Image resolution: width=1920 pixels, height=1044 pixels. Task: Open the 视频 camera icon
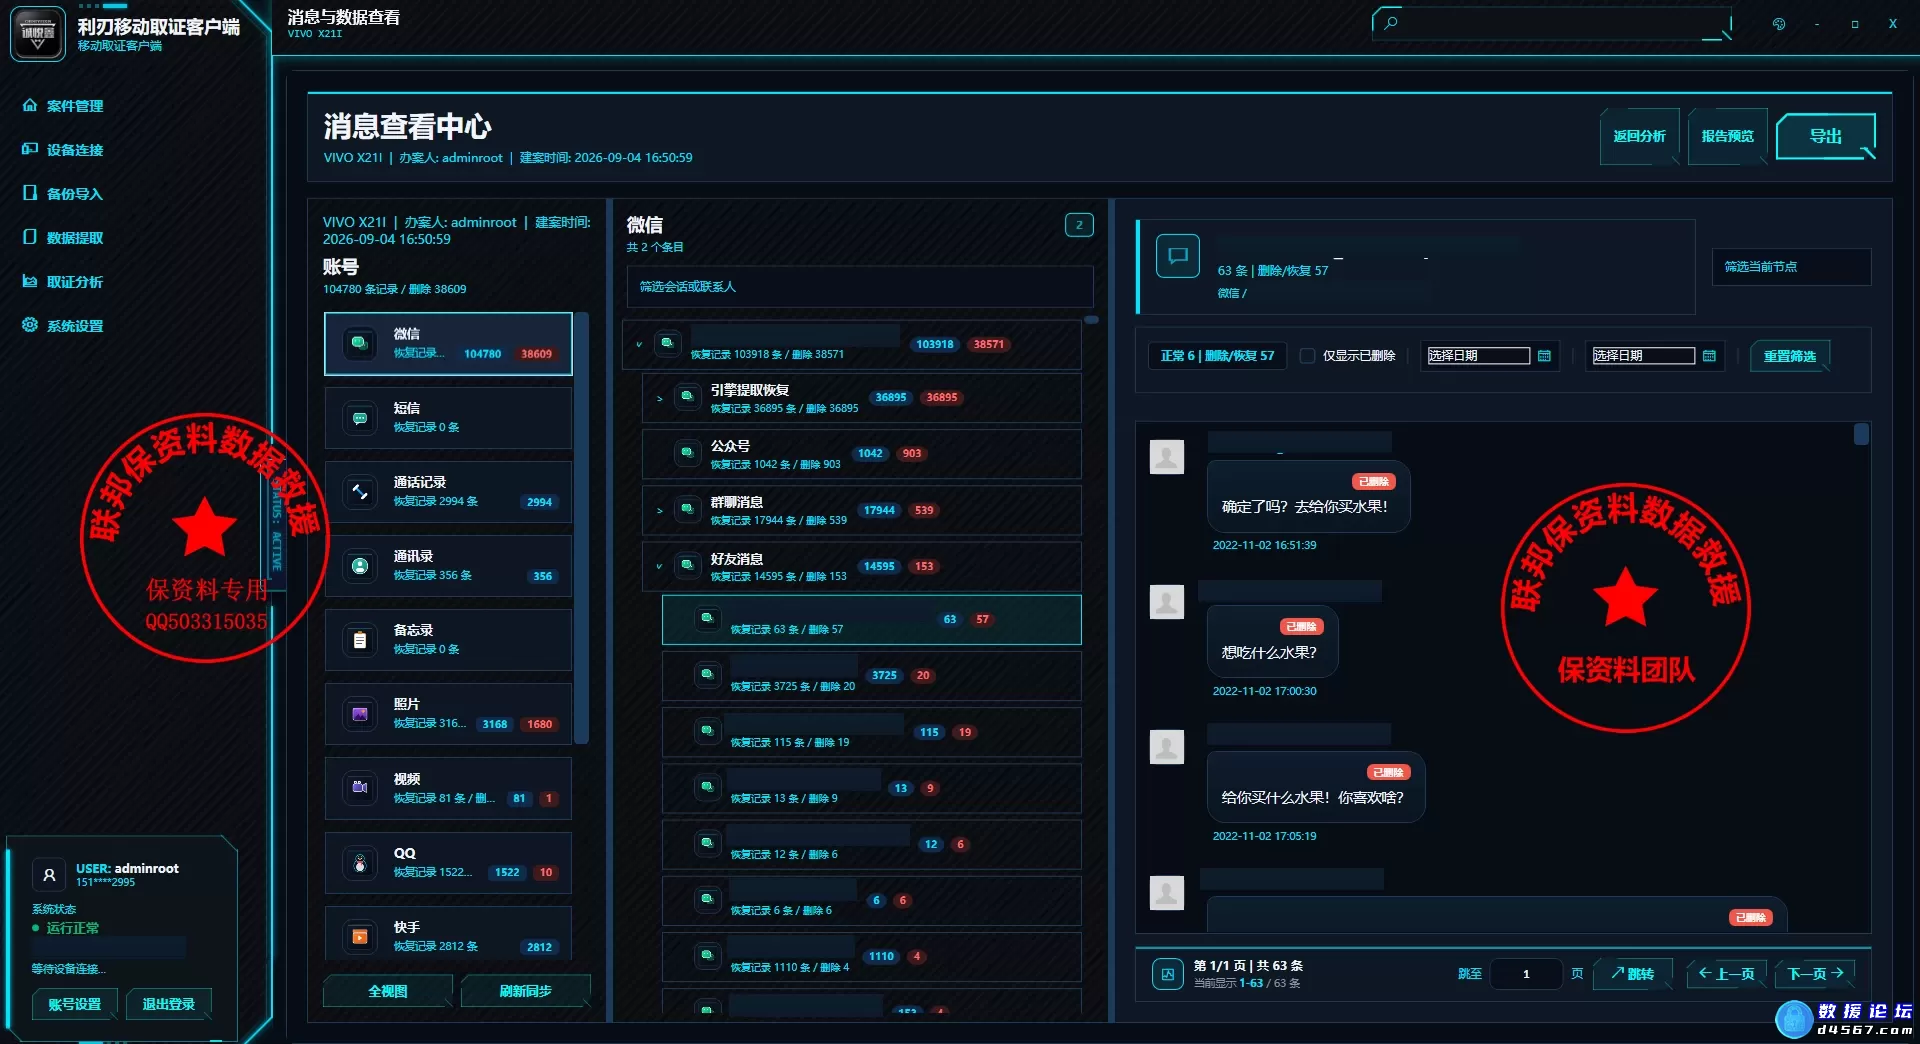359,787
